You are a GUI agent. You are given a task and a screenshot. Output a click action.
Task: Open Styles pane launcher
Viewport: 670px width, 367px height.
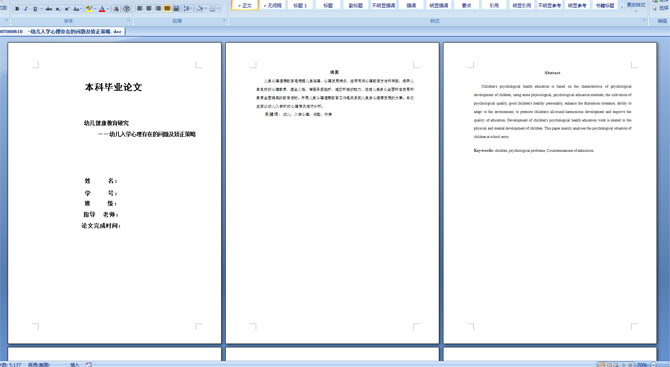(645, 21)
